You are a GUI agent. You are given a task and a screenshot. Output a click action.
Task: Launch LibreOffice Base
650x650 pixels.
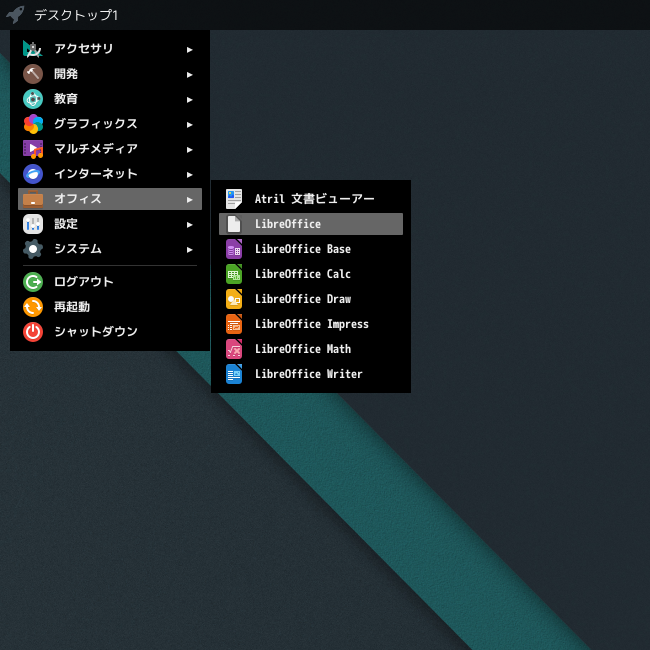[311, 249]
